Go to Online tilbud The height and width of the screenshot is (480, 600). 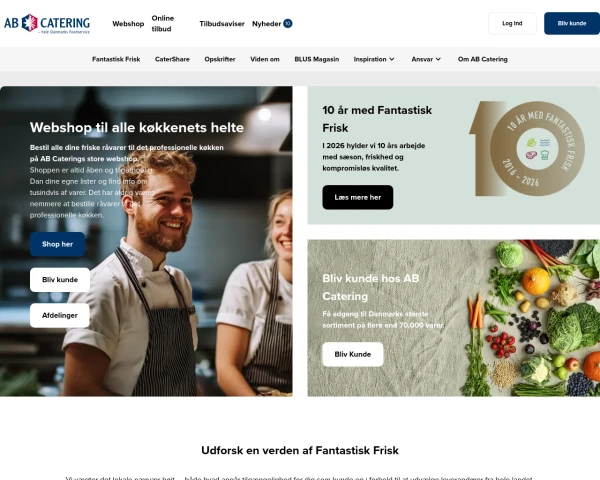coord(163,24)
